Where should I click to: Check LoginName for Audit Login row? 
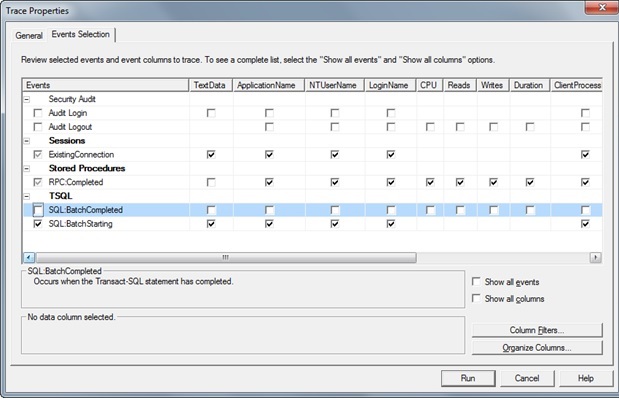click(x=391, y=113)
